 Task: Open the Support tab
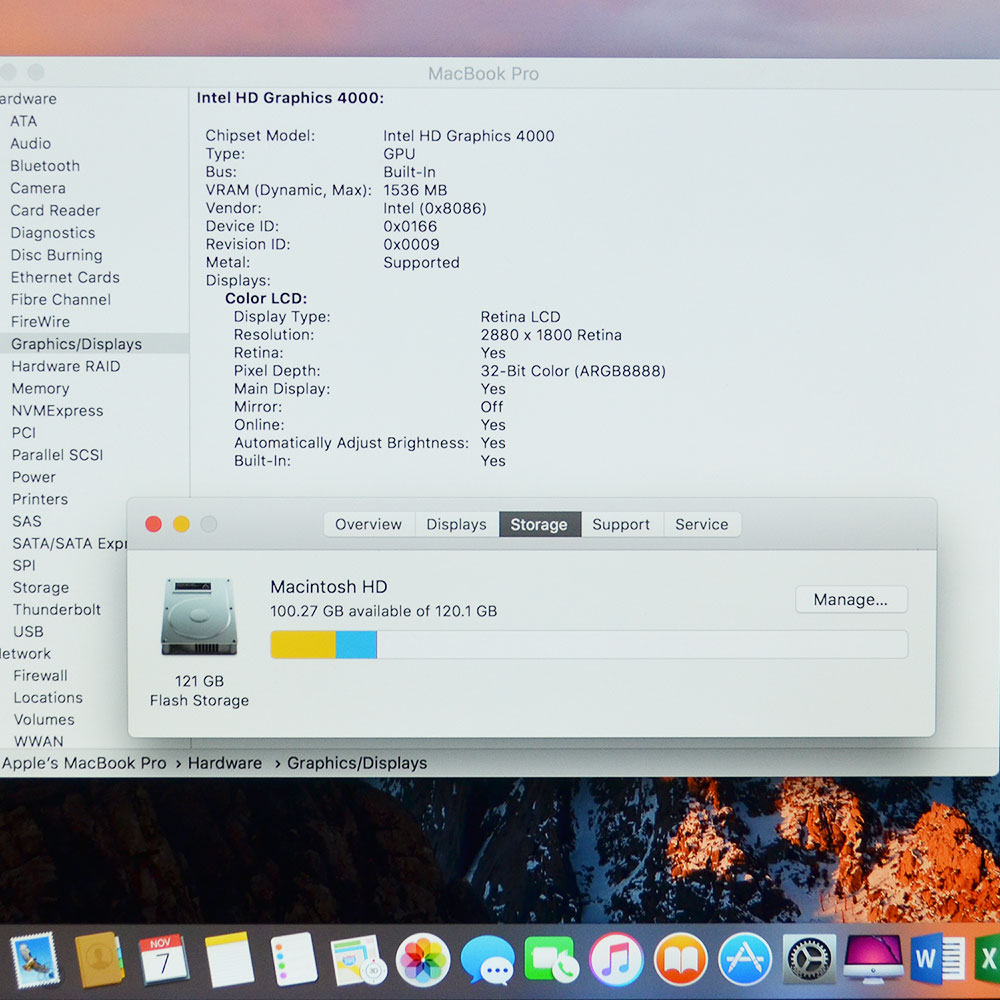(x=621, y=524)
